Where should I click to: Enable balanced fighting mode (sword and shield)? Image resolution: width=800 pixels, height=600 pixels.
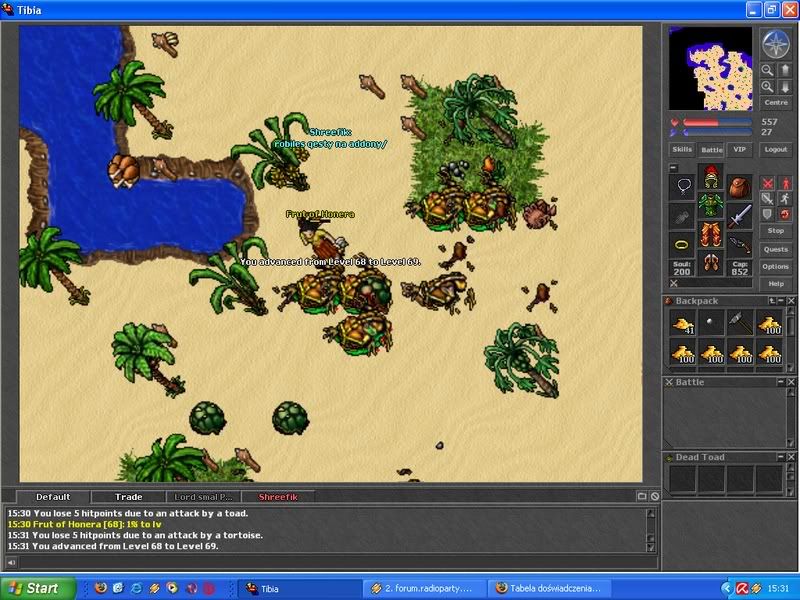(767, 198)
